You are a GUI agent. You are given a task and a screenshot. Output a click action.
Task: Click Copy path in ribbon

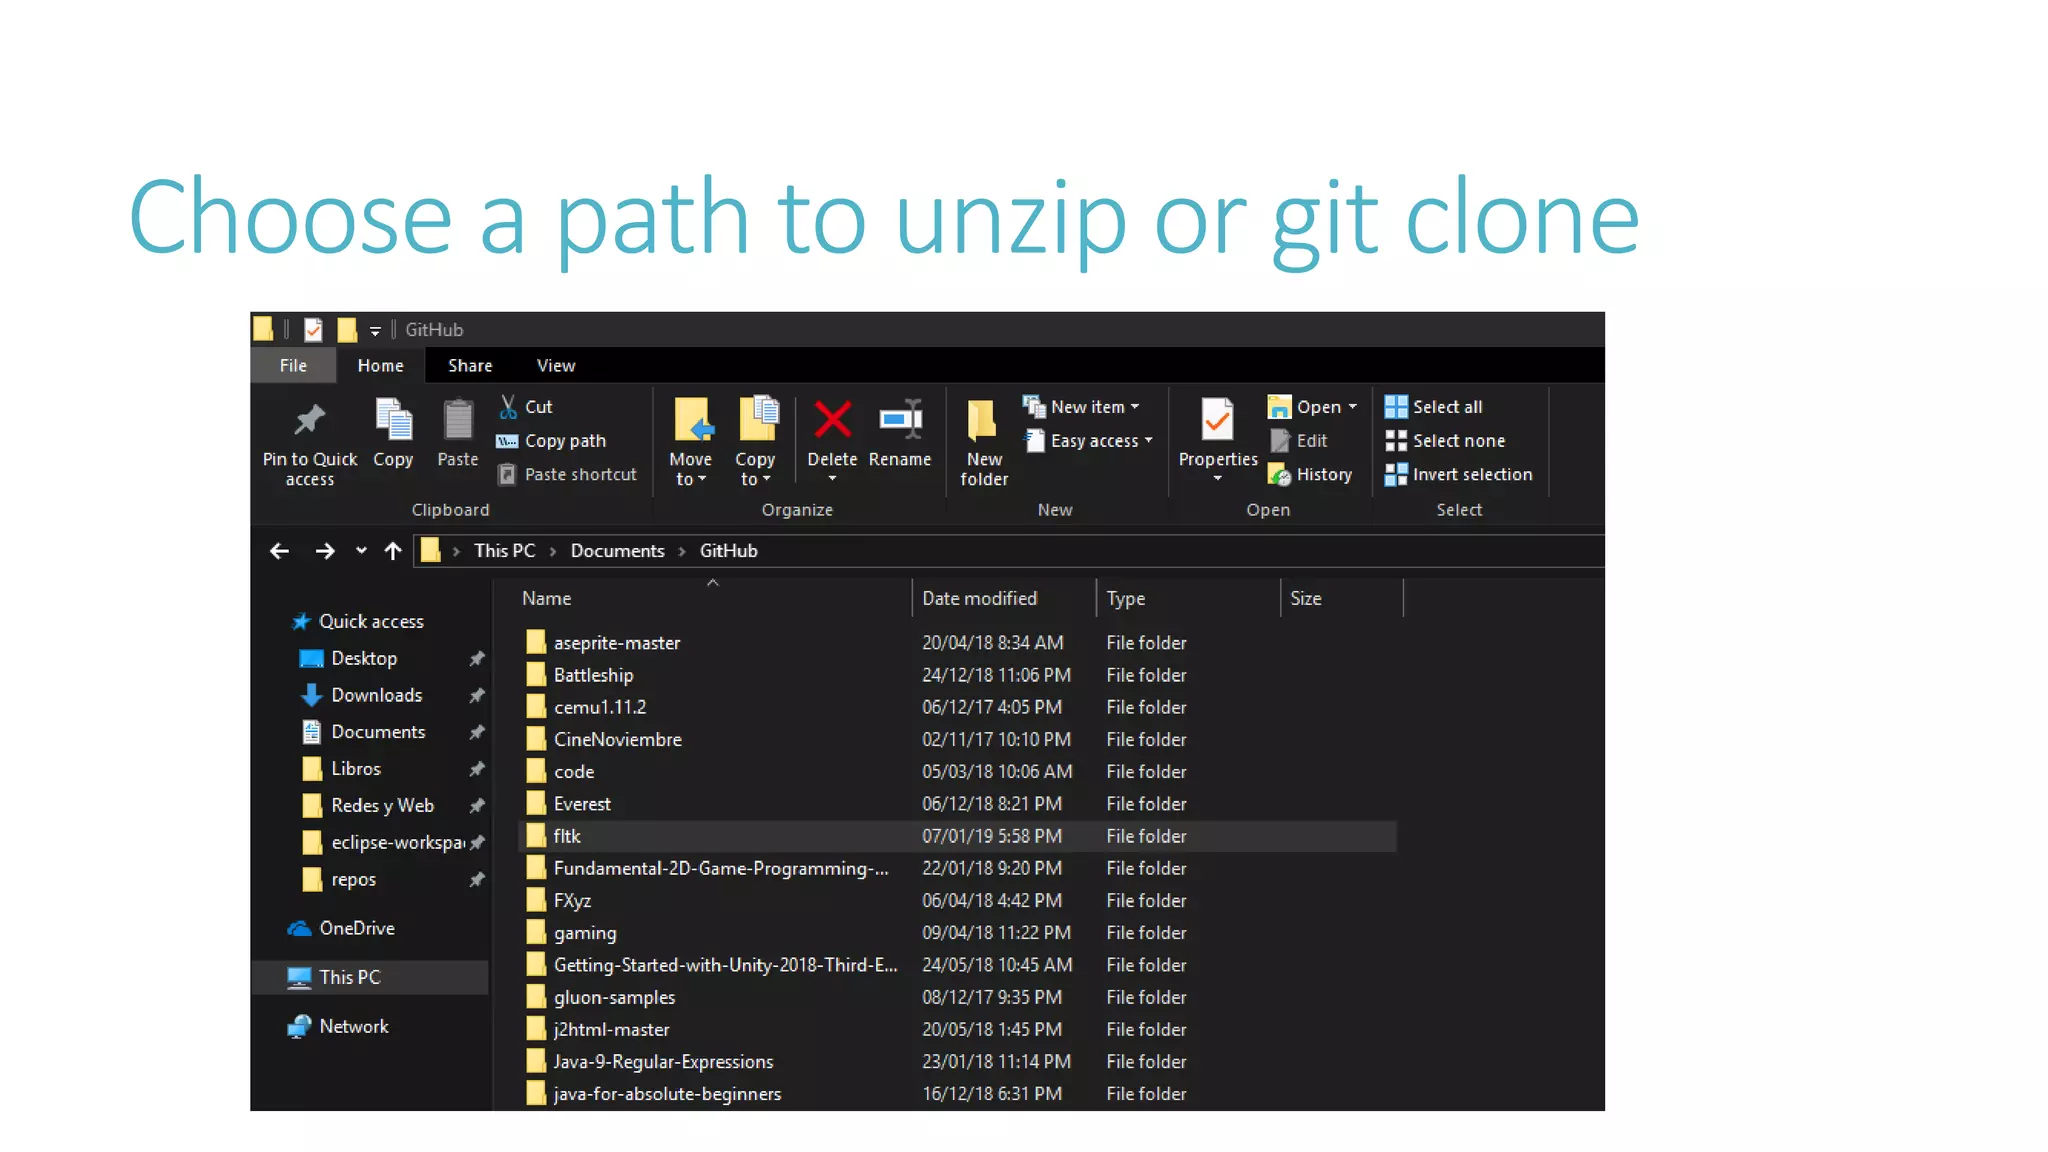[552, 440]
